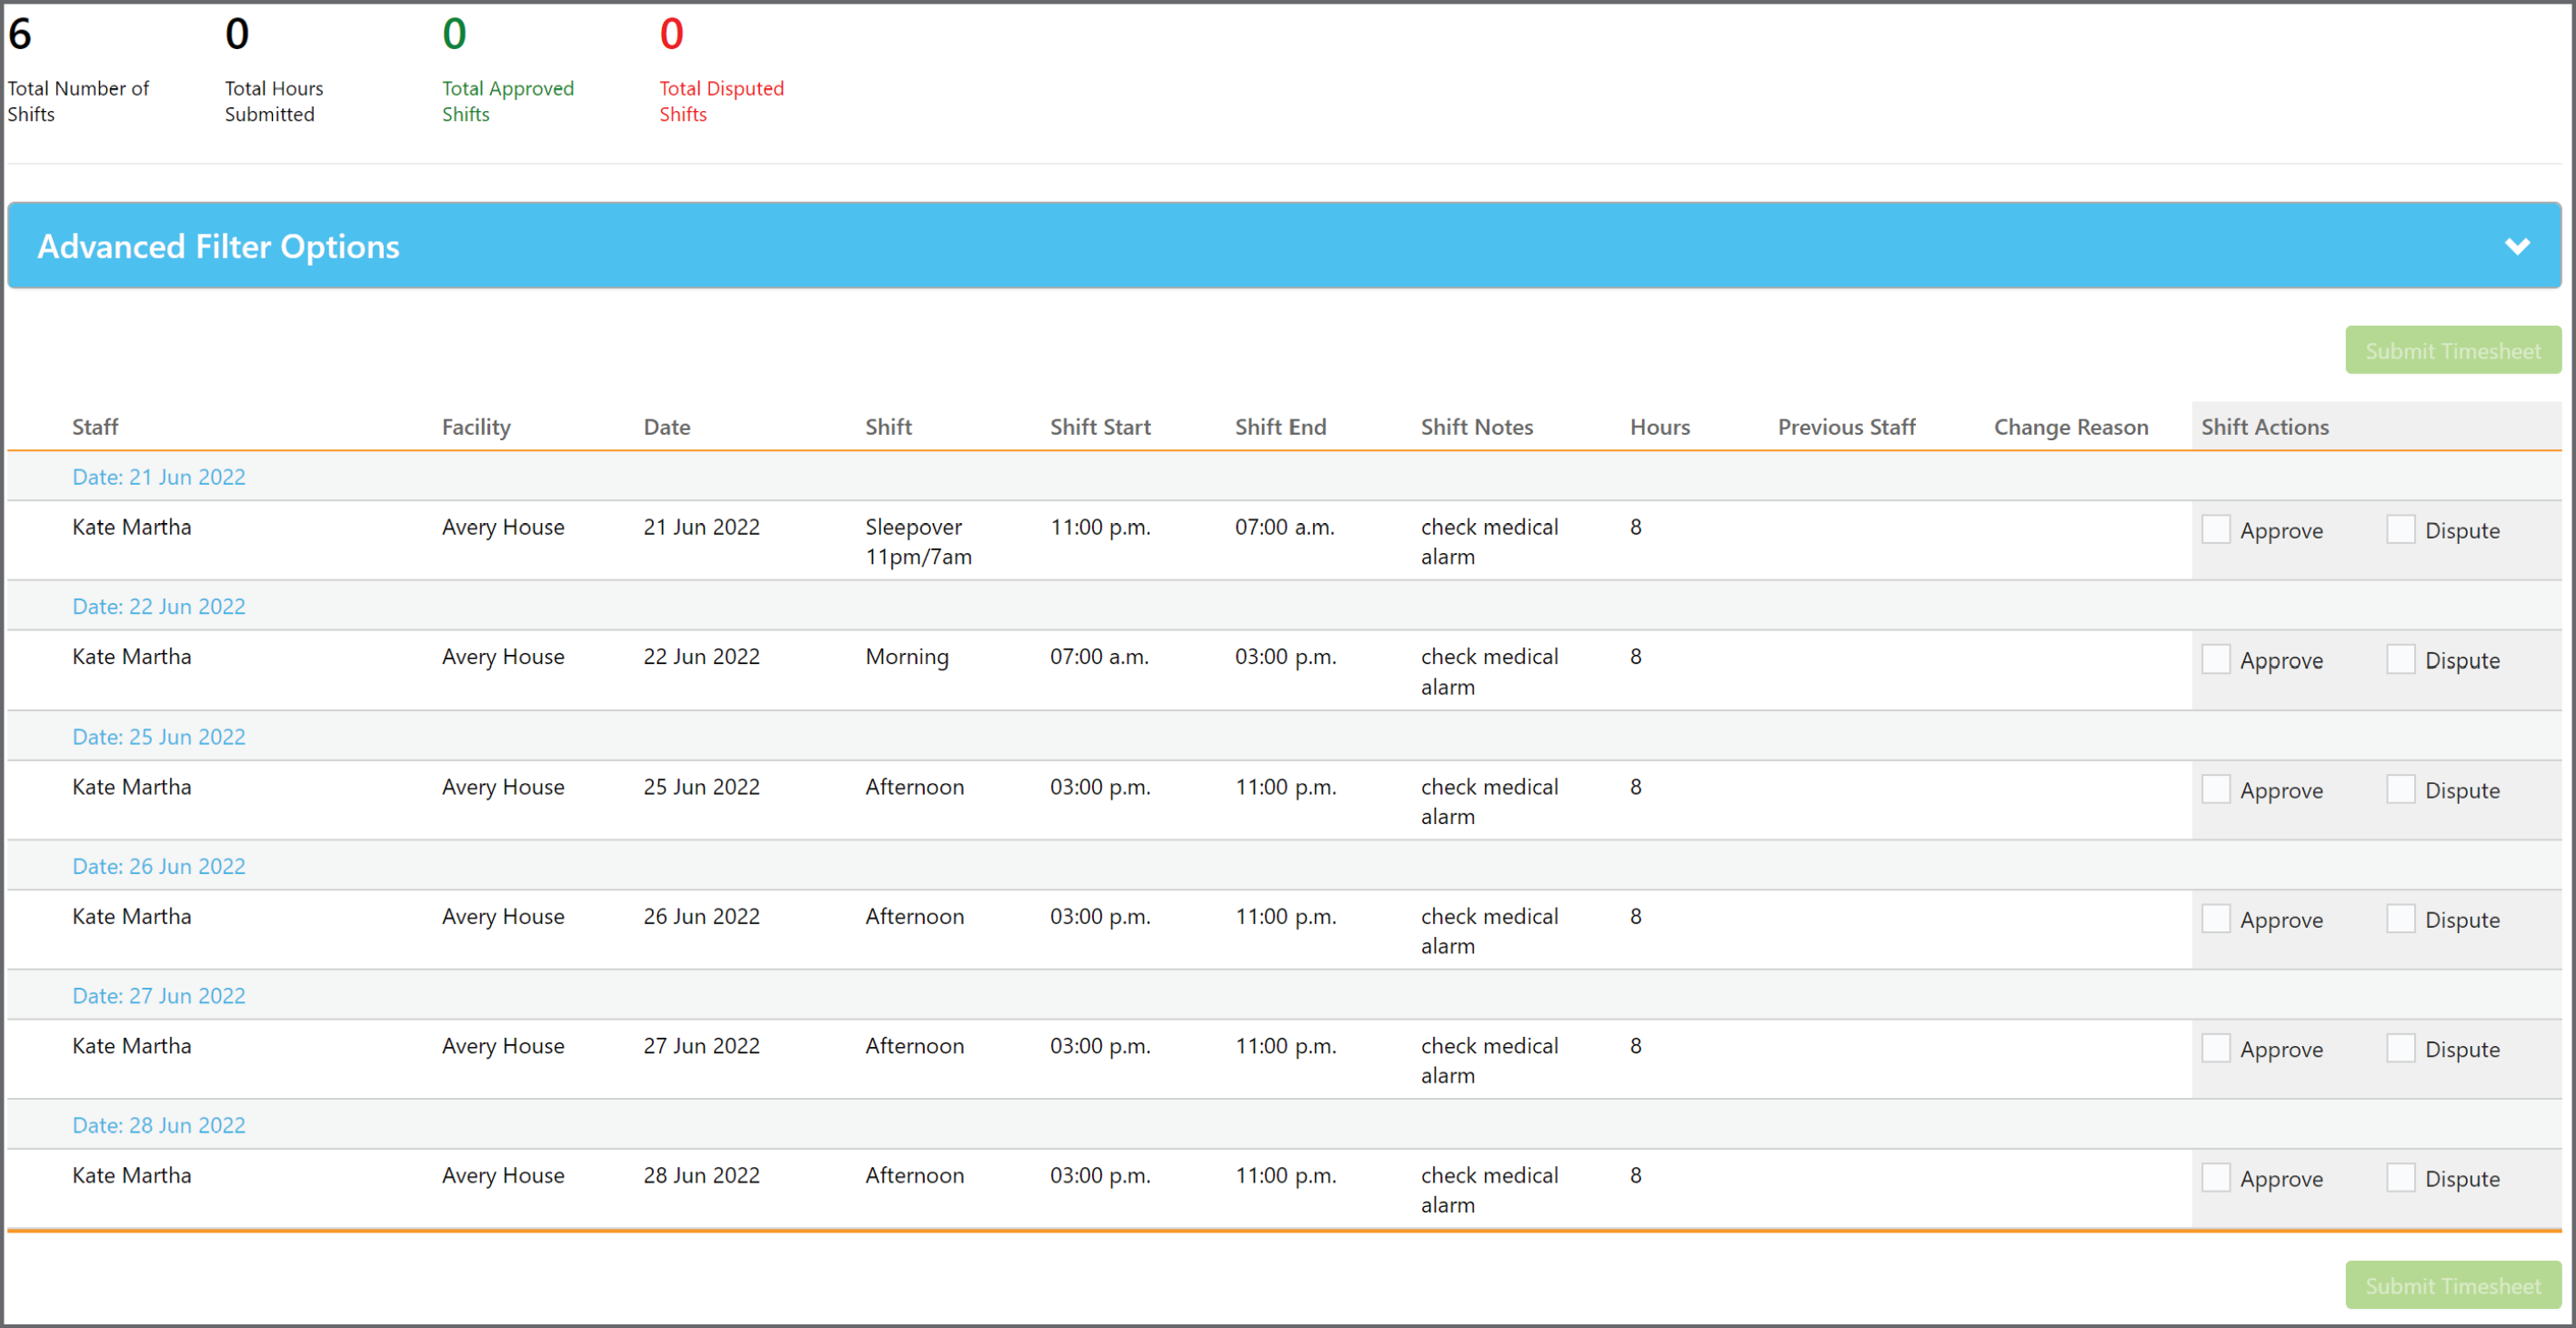Approve the 28 Jun Afternoon shift
This screenshot has width=2576, height=1328.
click(2217, 1177)
